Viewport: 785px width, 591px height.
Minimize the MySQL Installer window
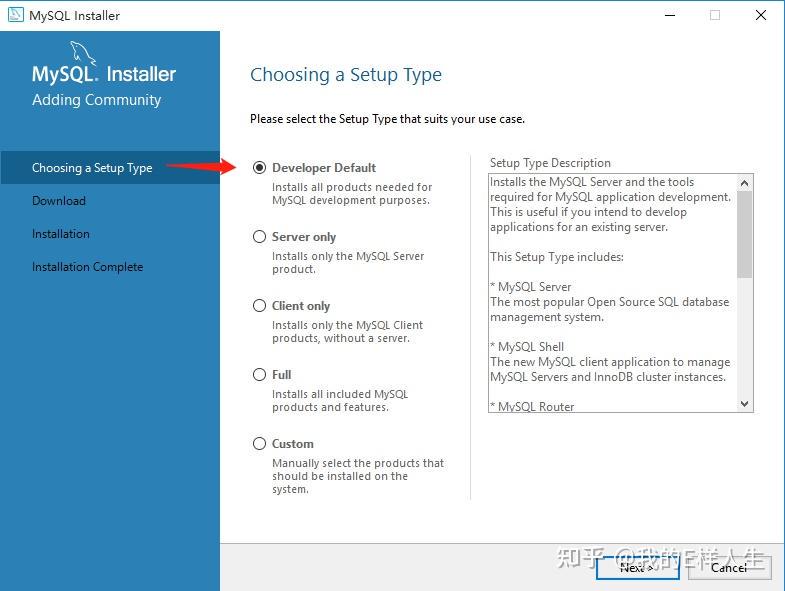point(670,15)
